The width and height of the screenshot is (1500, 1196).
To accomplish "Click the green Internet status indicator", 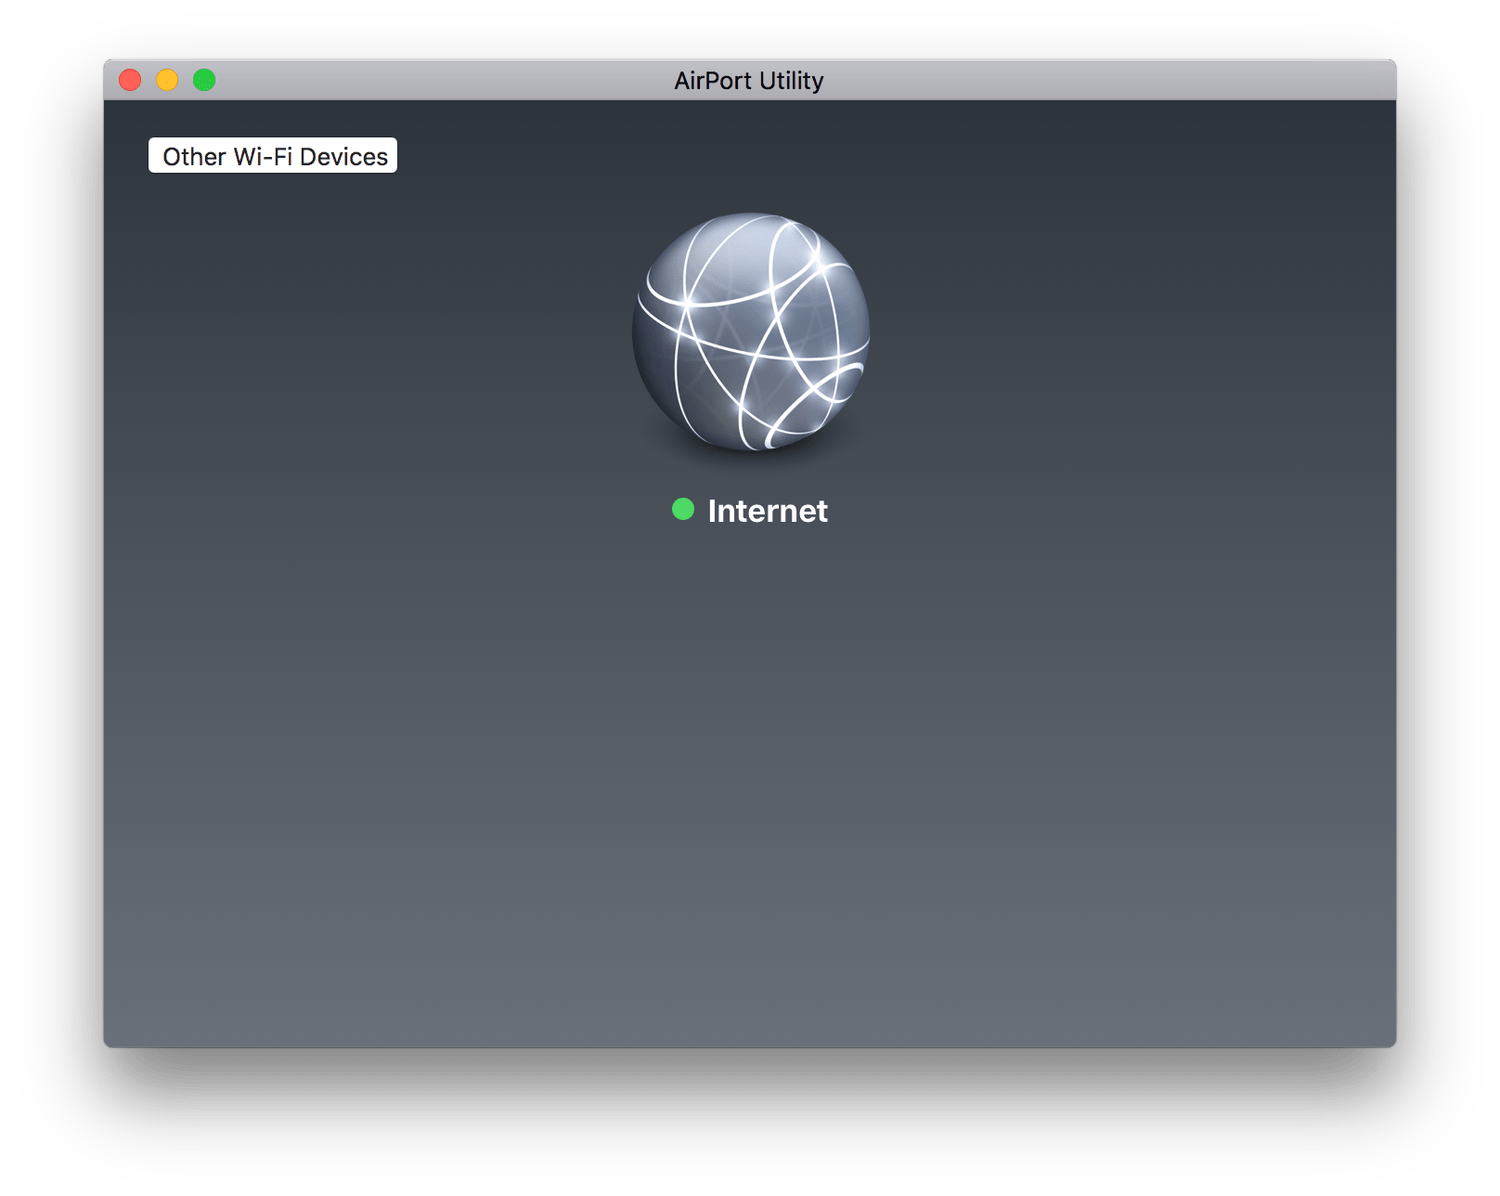I will point(683,510).
